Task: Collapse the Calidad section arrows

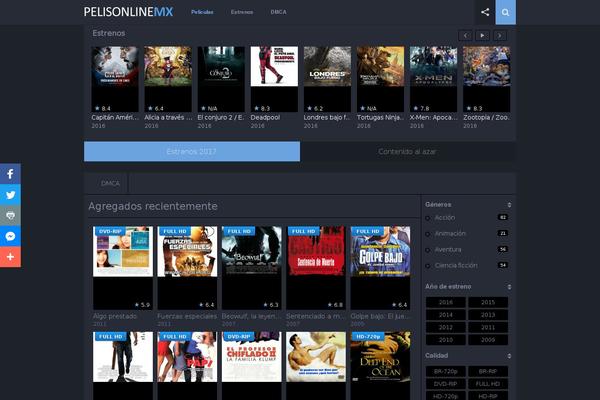Action: pyautogui.click(x=509, y=356)
